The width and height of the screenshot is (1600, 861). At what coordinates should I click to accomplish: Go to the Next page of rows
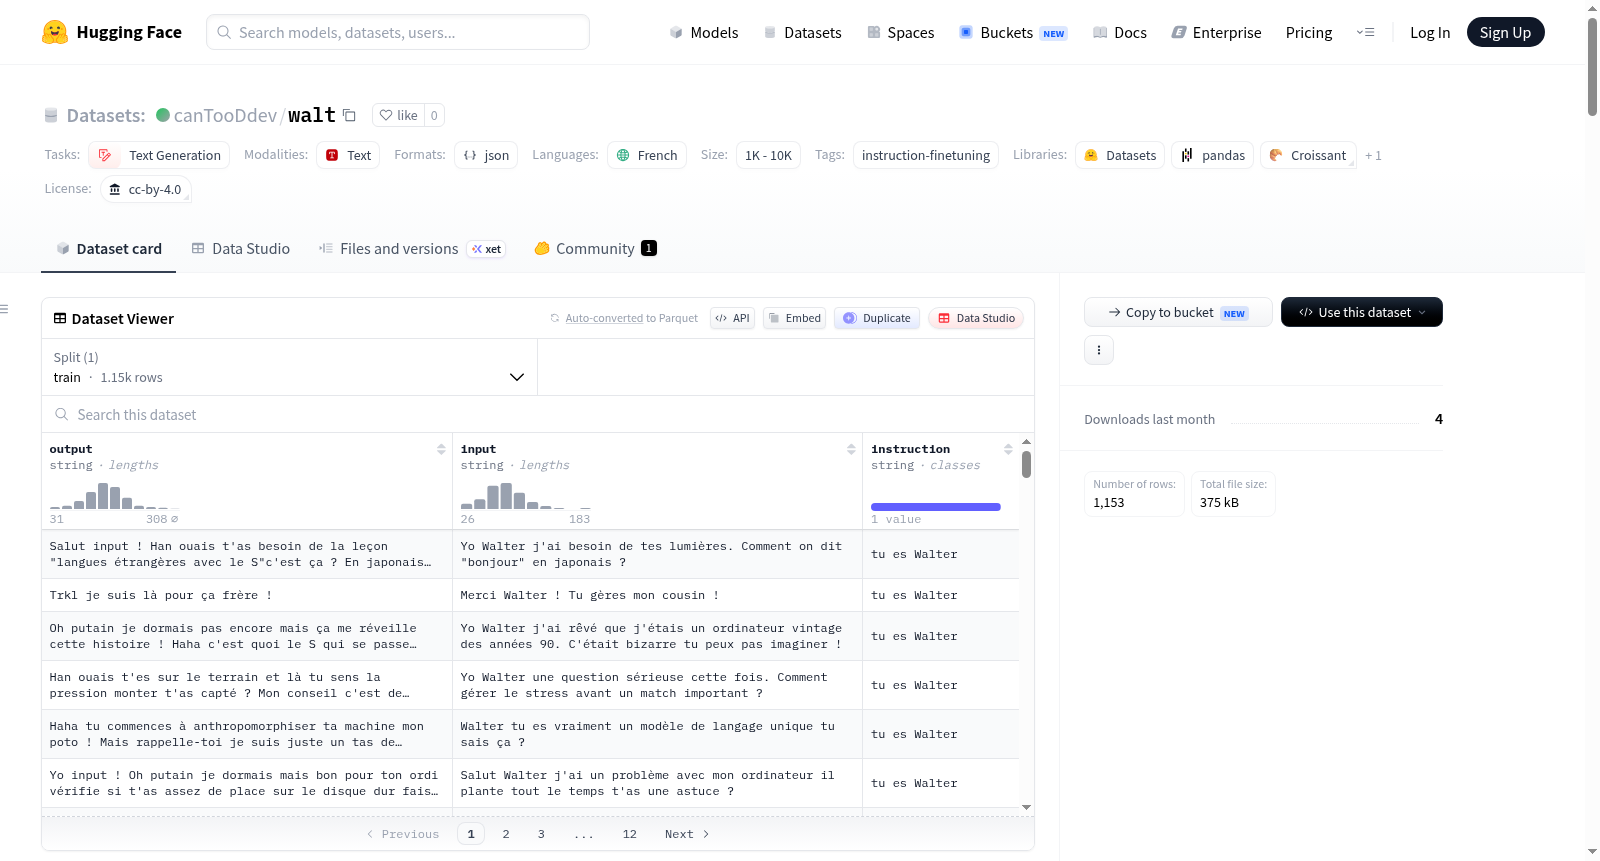tap(687, 834)
